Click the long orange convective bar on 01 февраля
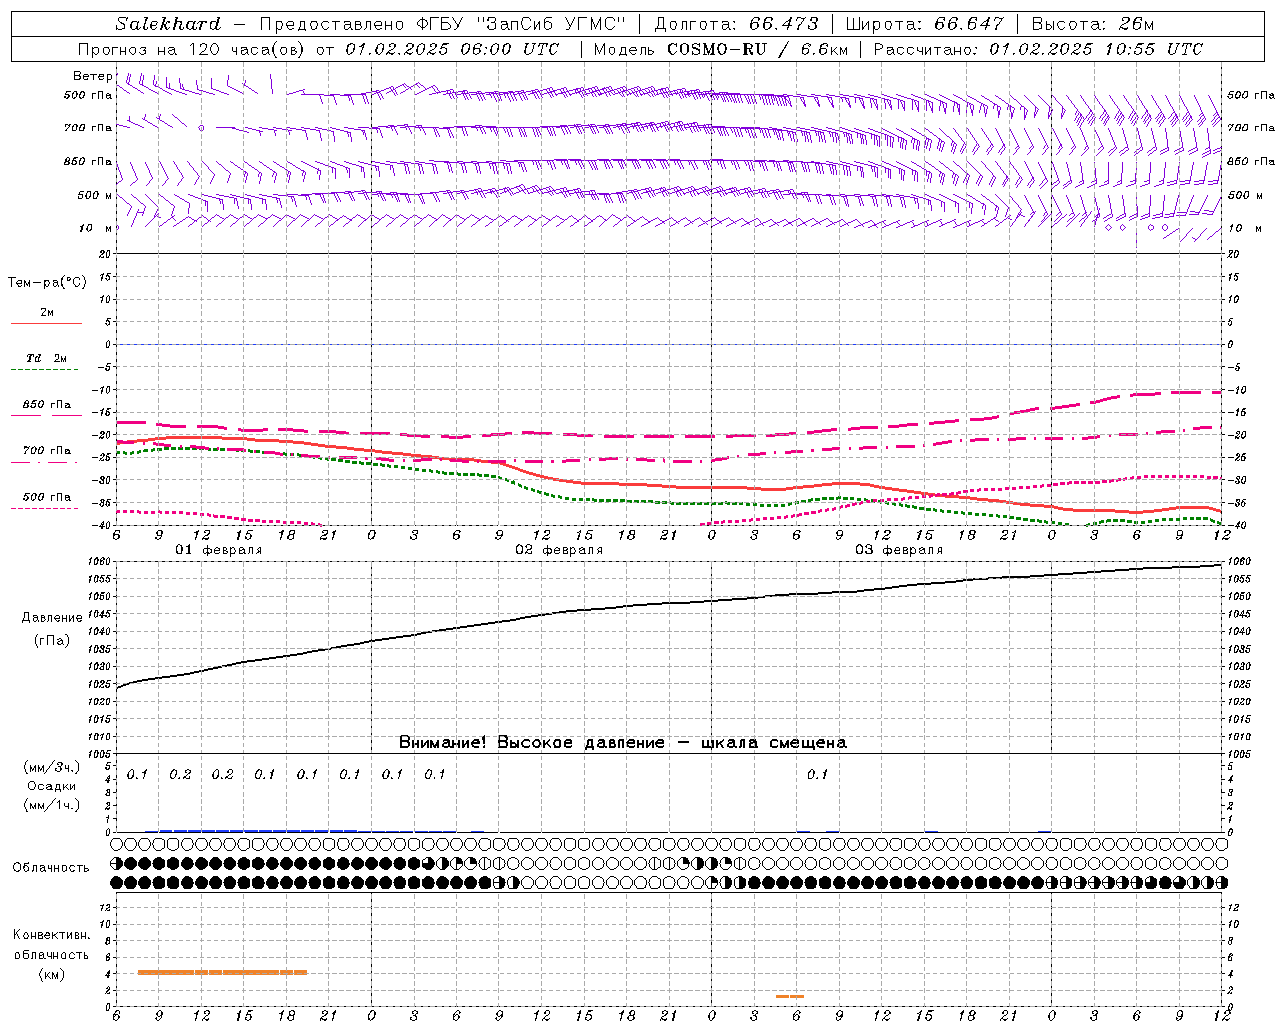Image resolution: width=1280 pixels, height=1024 pixels. pos(222,972)
